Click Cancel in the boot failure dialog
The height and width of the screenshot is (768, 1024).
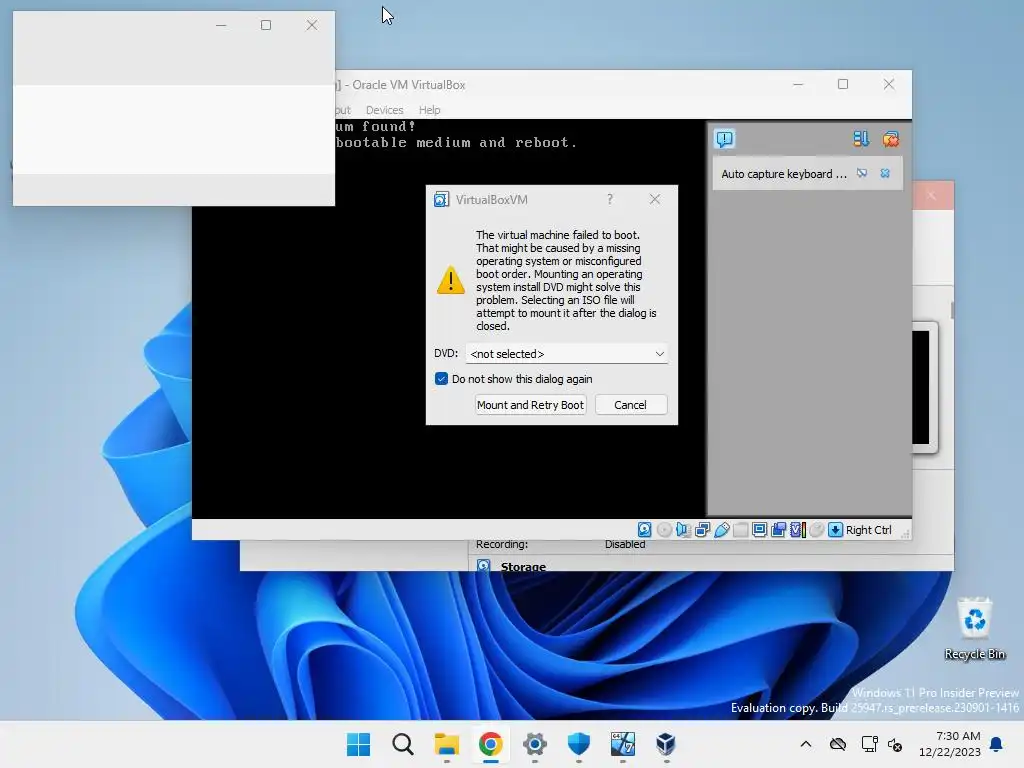pyautogui.click(x=630, y=405)
